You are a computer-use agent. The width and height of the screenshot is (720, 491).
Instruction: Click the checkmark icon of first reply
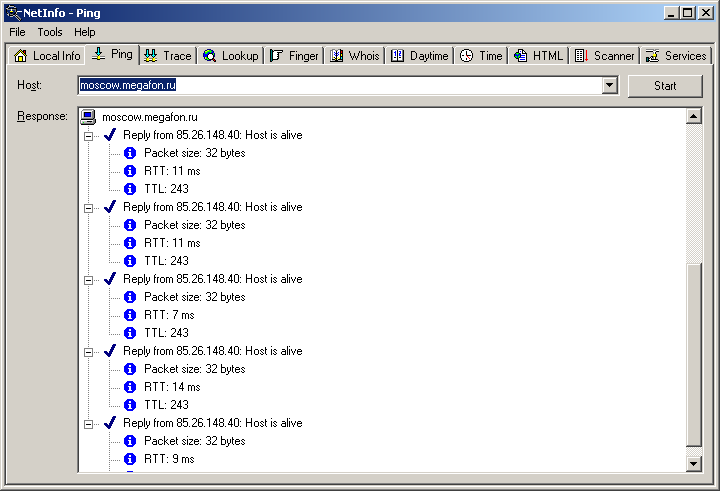[x=110, y=135]
